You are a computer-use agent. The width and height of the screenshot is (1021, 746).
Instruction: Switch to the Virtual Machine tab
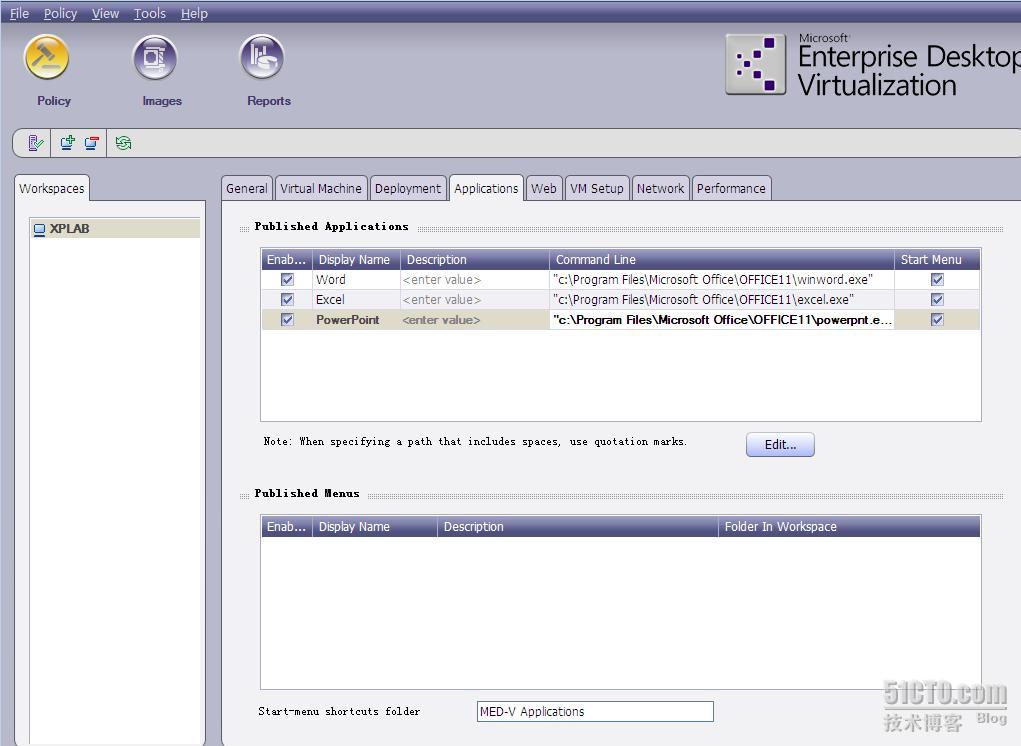tap(321, 189)
